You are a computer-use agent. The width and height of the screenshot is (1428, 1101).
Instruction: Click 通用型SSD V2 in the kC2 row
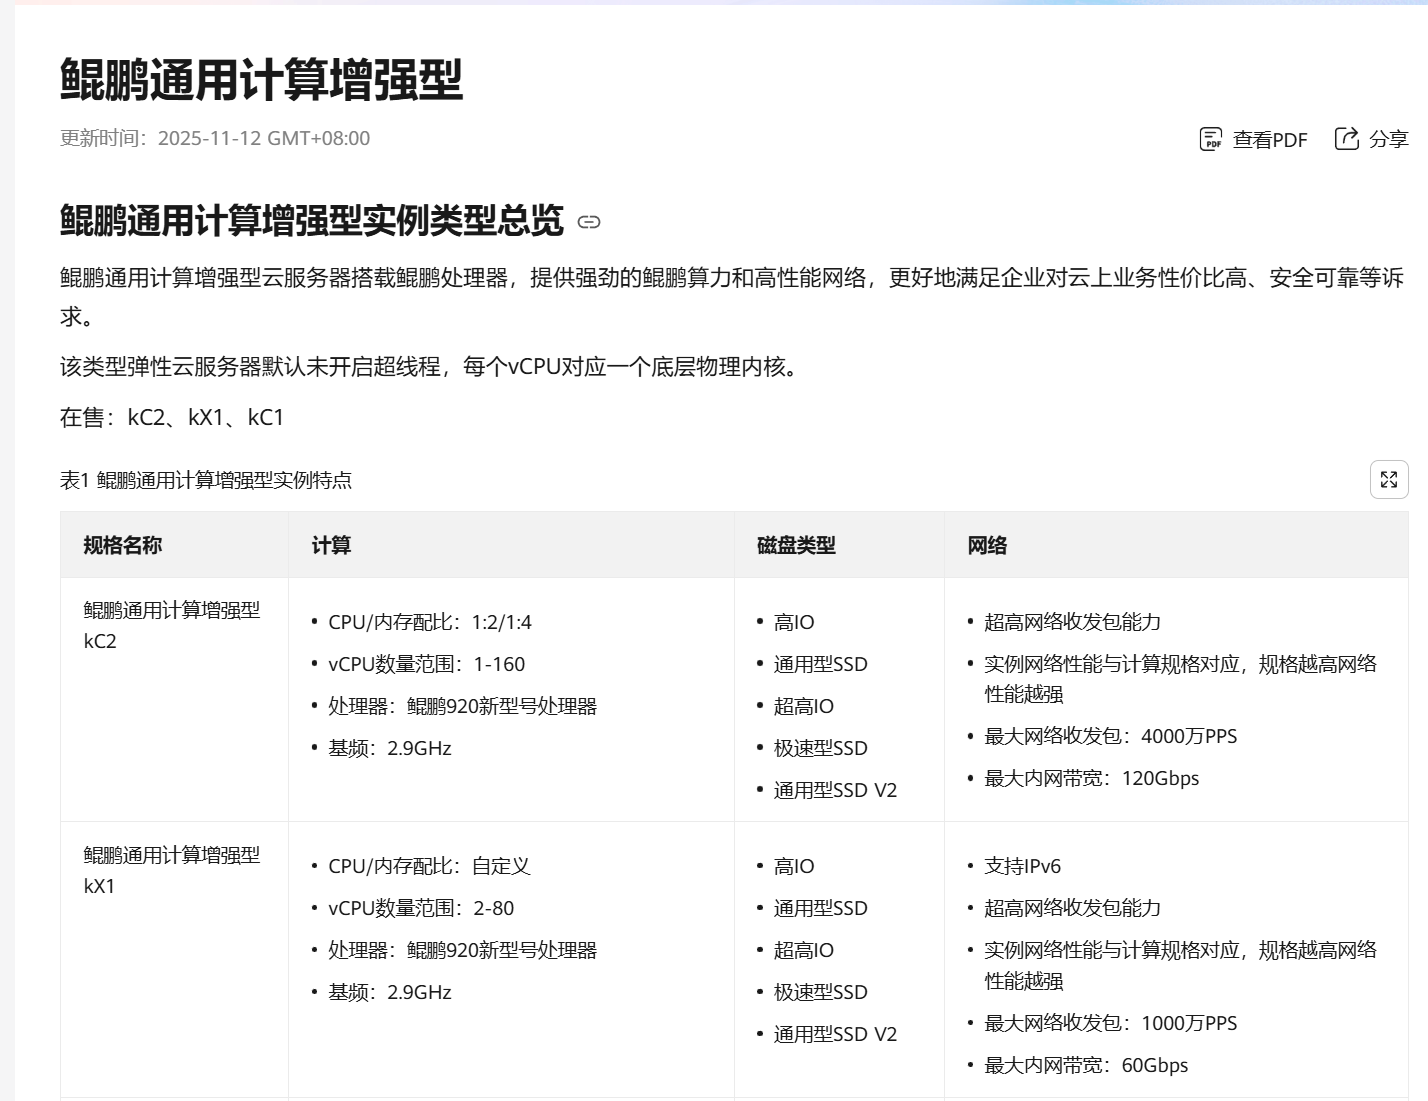click(x=836, y=790)
